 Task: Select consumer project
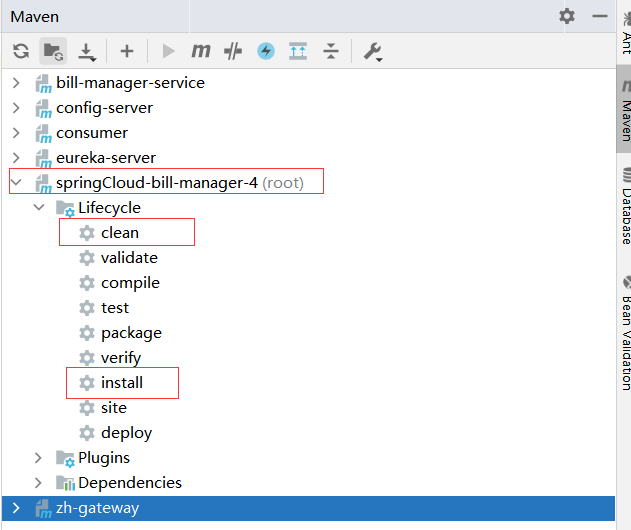click(92, 133)
